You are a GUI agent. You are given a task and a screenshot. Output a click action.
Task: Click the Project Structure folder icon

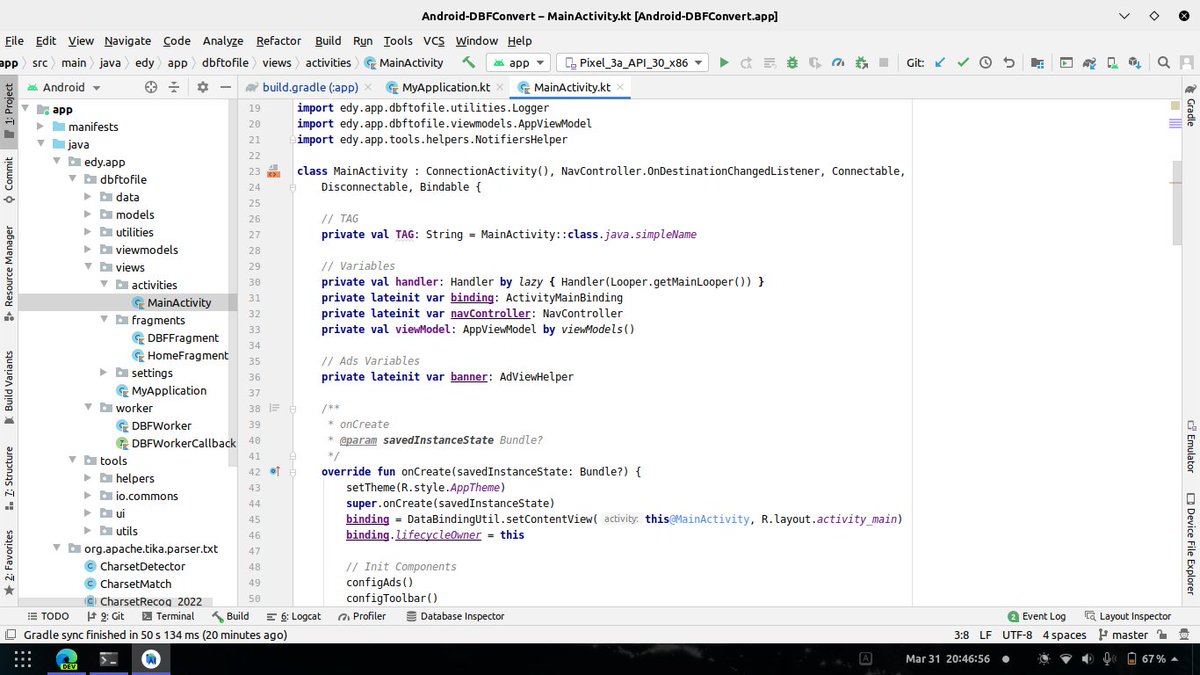1036,62
